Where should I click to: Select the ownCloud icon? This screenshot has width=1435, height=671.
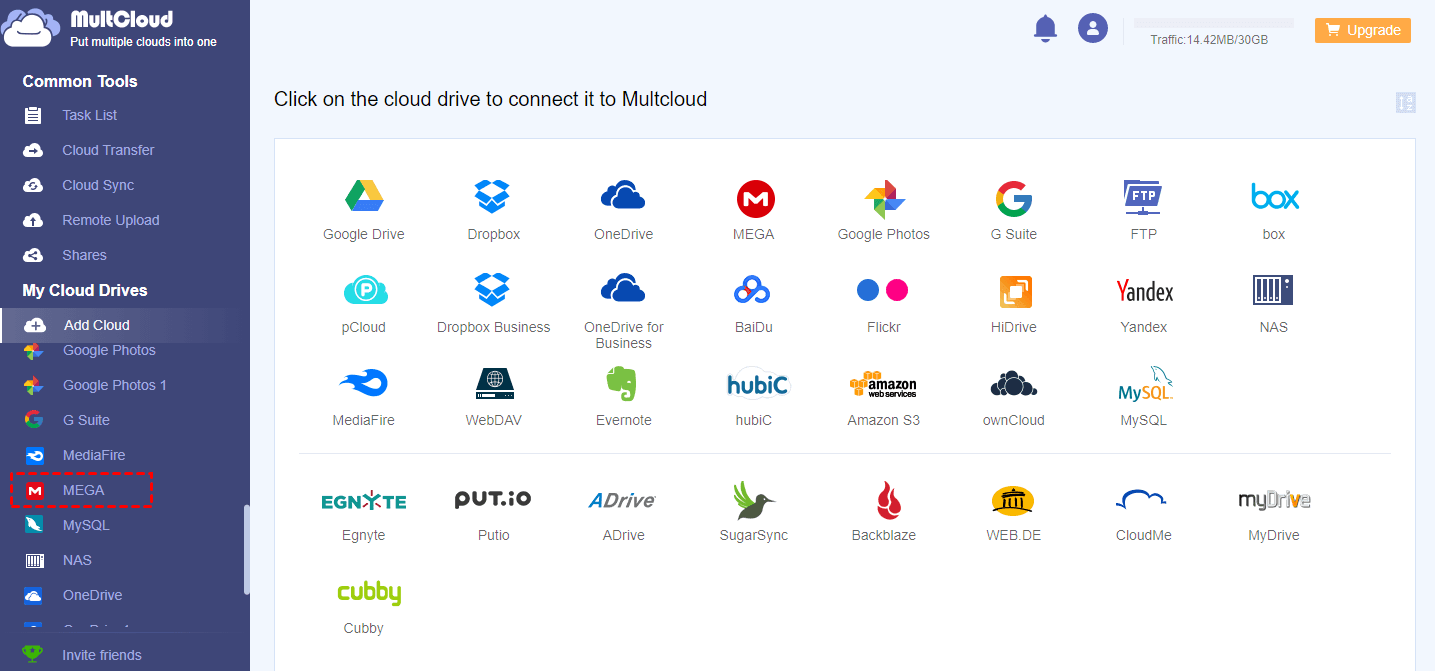(x=1014, y=384)
